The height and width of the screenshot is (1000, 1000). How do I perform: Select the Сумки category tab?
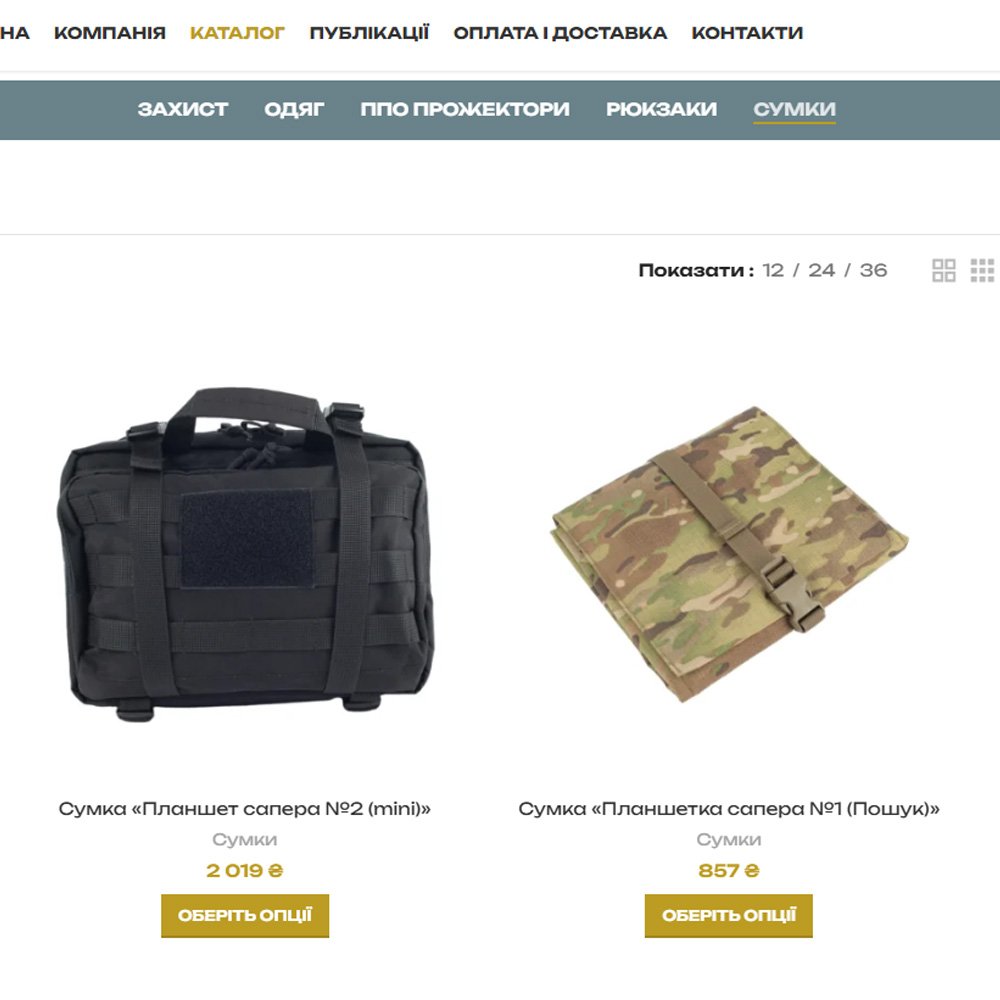coord(794,109)
